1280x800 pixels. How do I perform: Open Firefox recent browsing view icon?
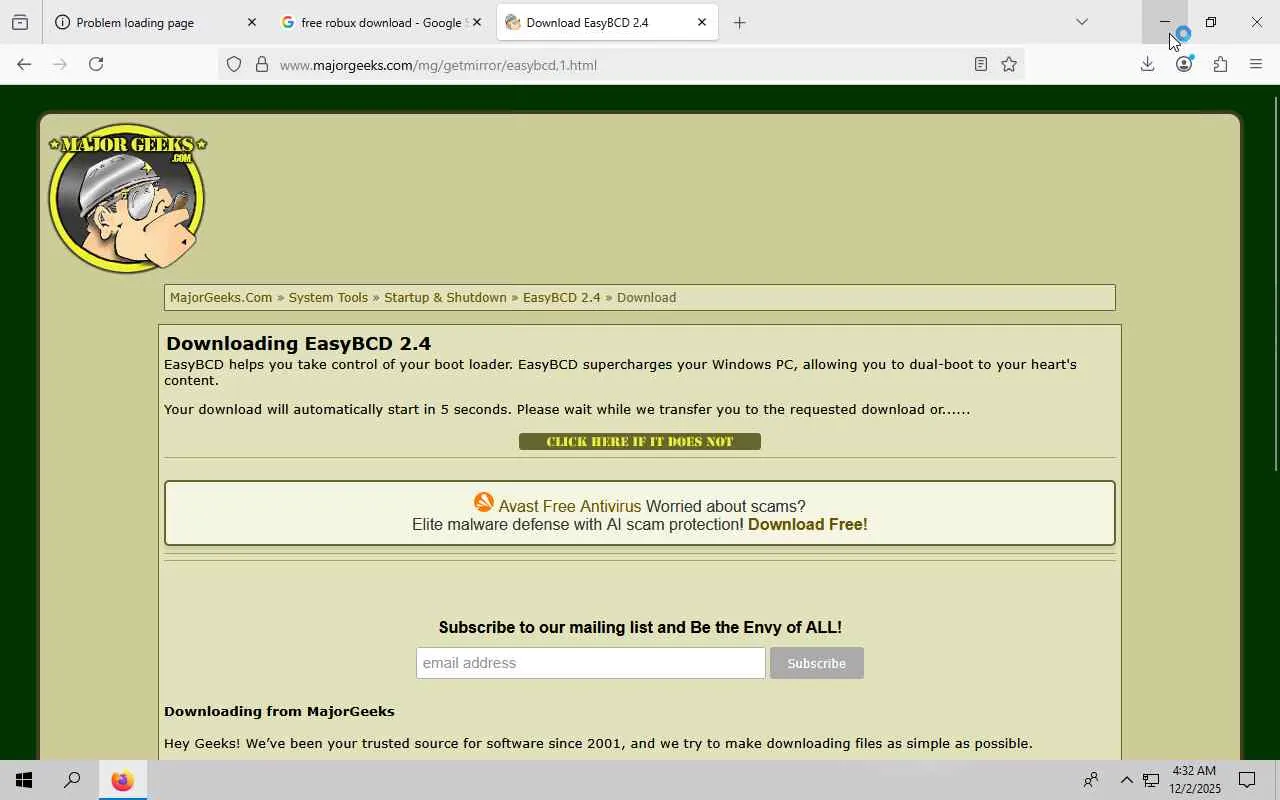pyautogui.click(x=20, y=22)
